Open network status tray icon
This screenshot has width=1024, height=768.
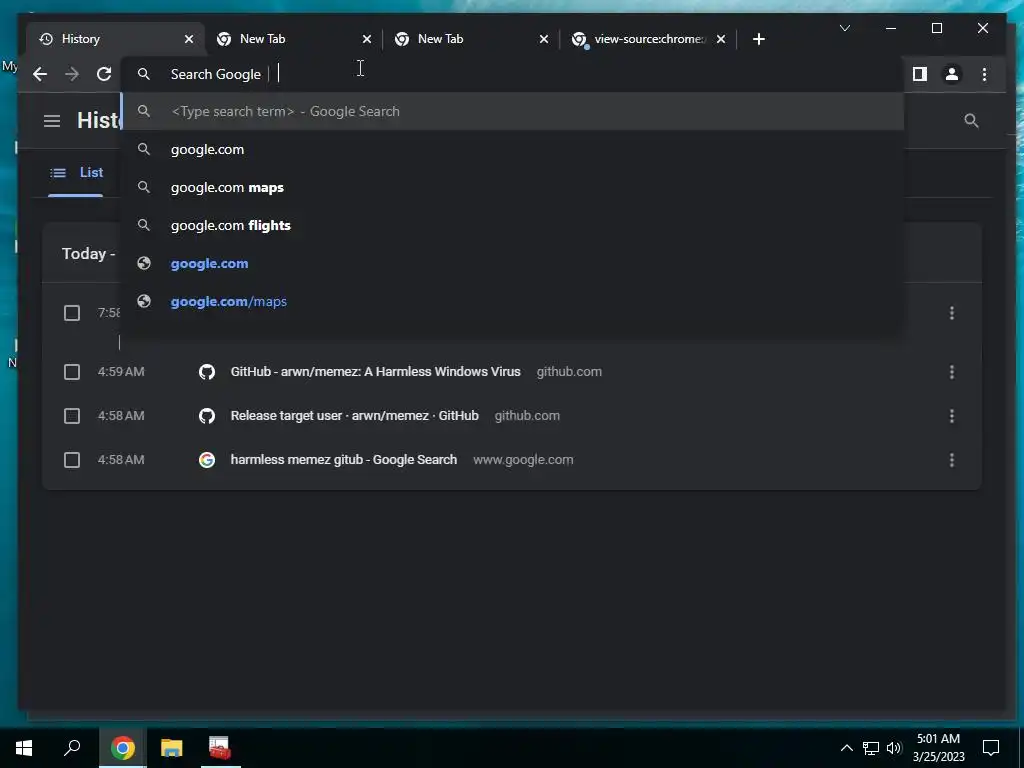871,748
